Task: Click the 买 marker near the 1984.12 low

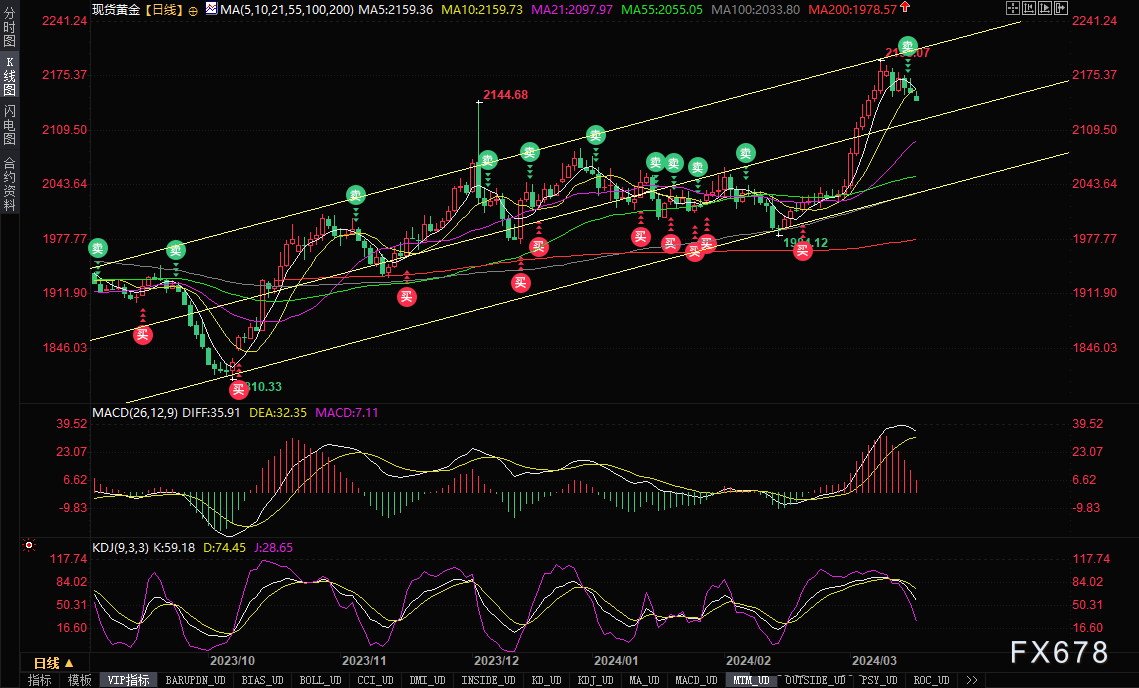Action: 802,251
